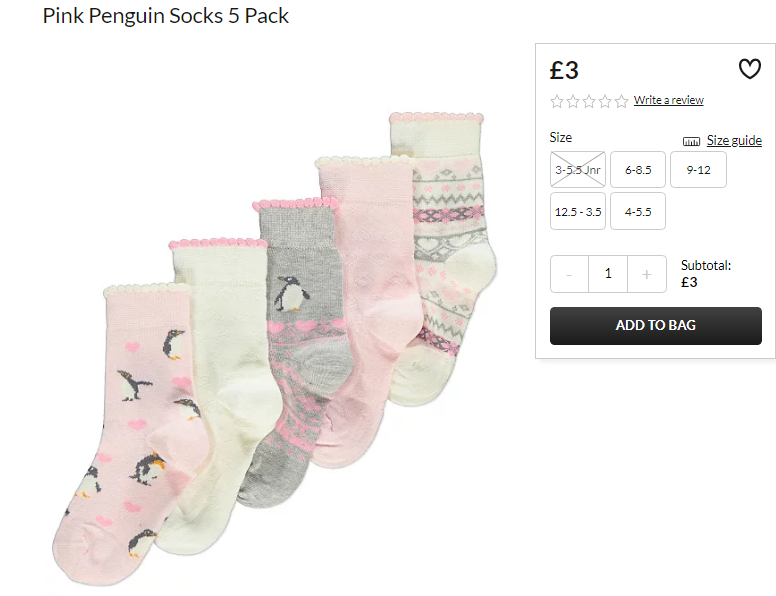Select the fifth rating star
Image resolution: width=776 pixels, height=596 pixels.
[621, 101]
